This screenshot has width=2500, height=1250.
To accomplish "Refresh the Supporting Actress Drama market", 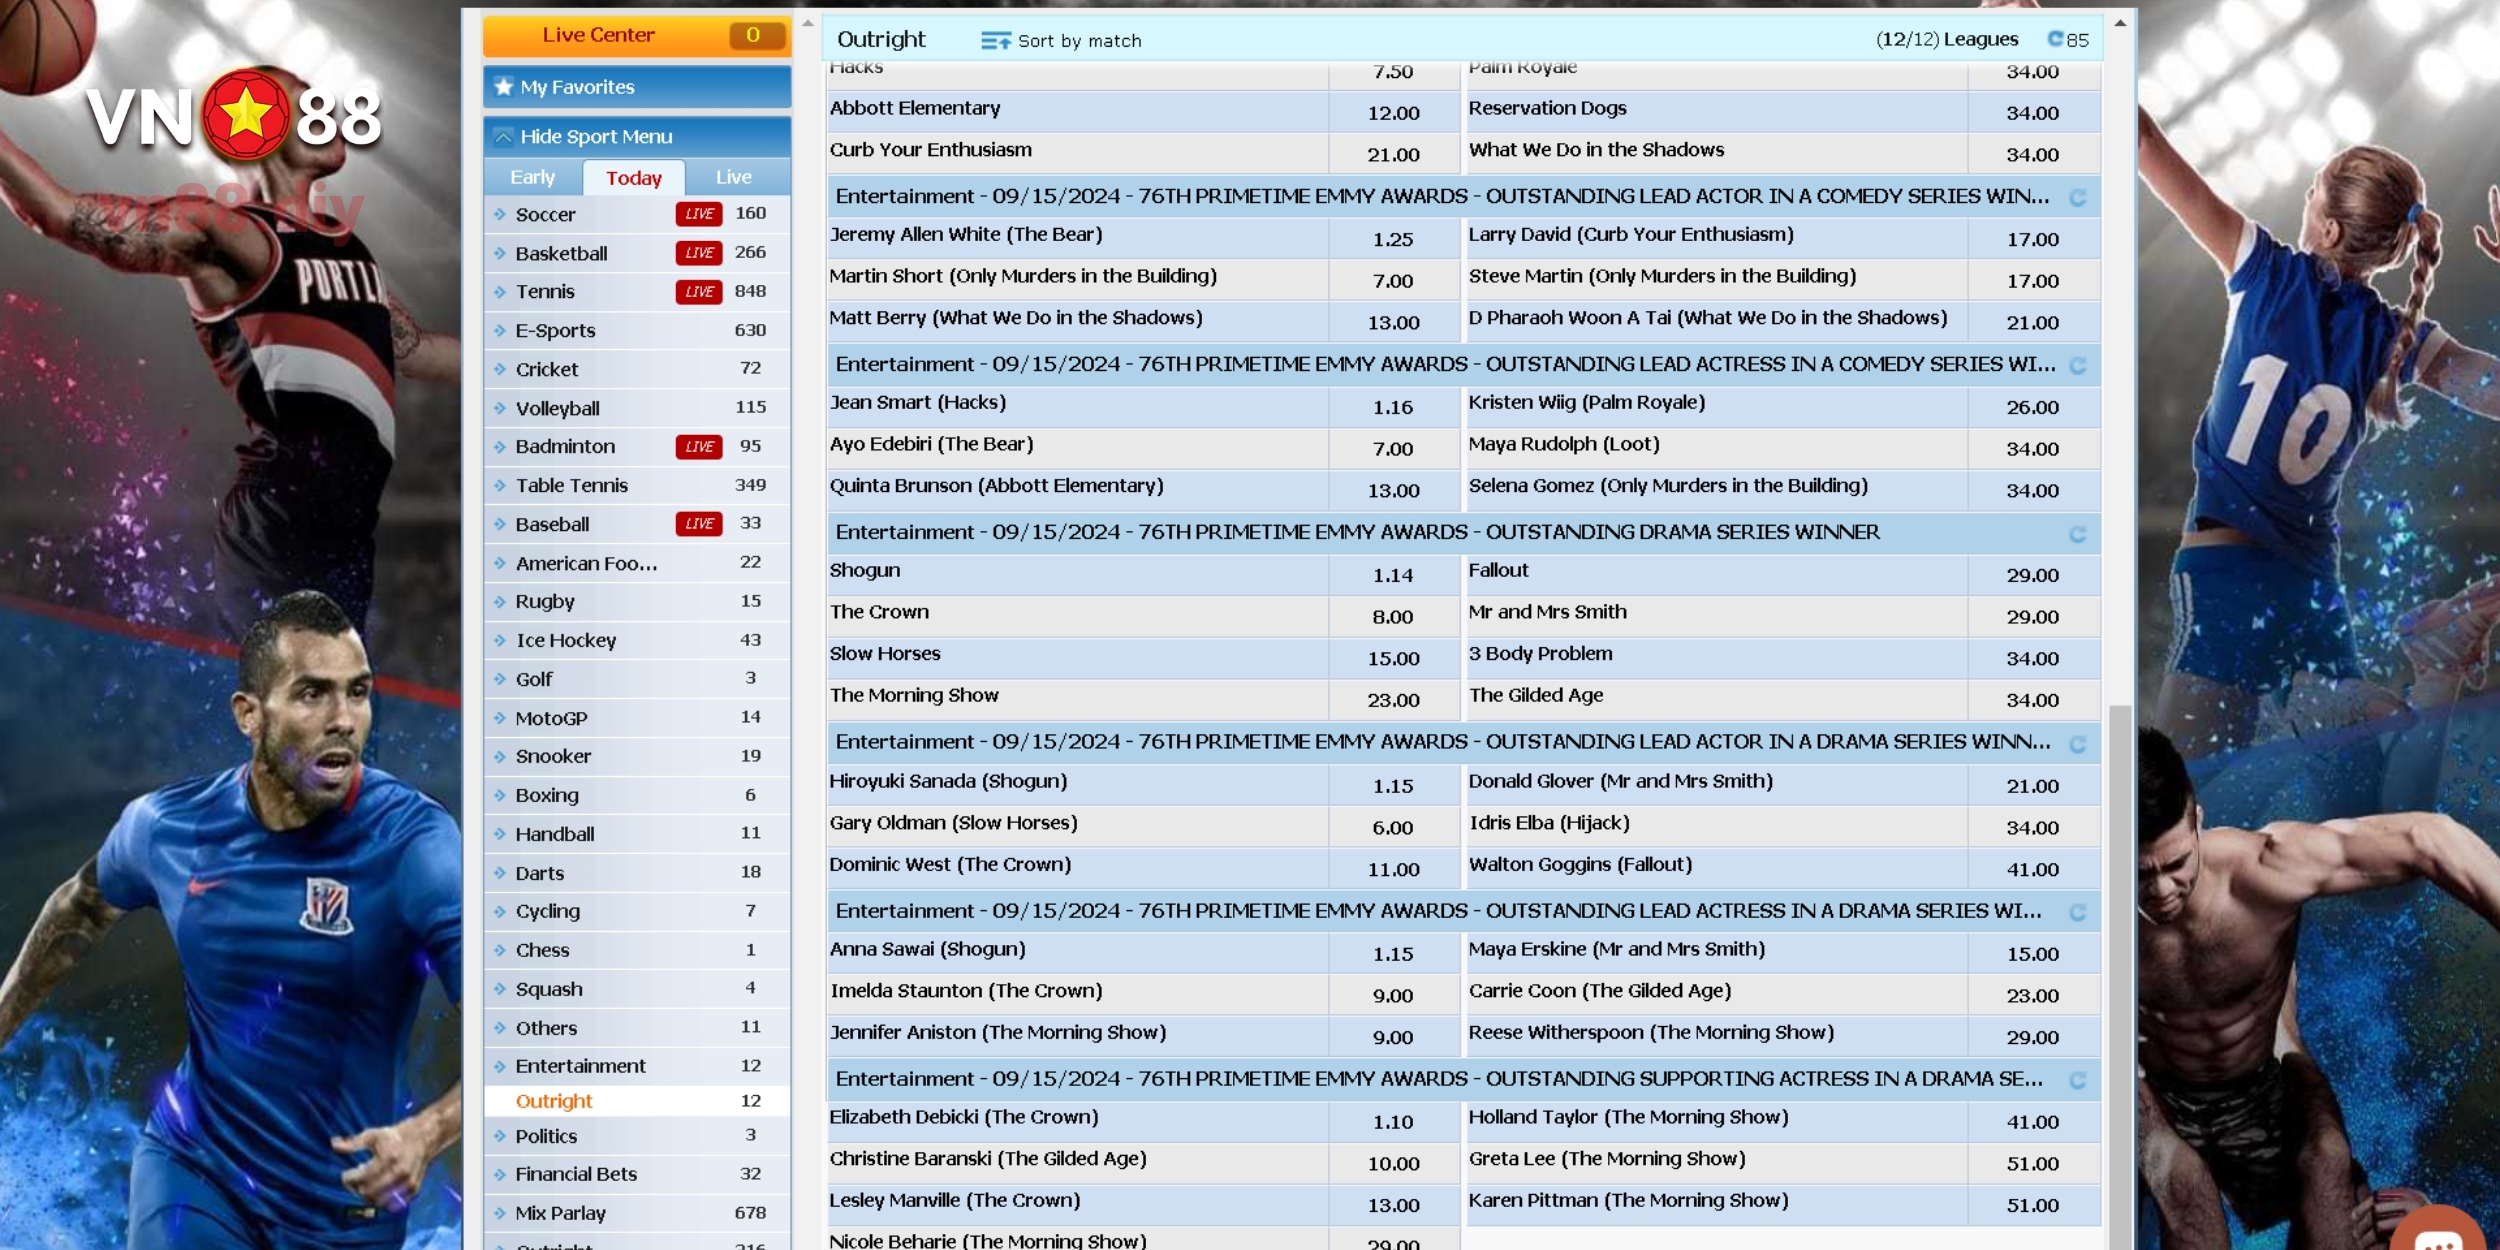I will coord(2077,1080).
